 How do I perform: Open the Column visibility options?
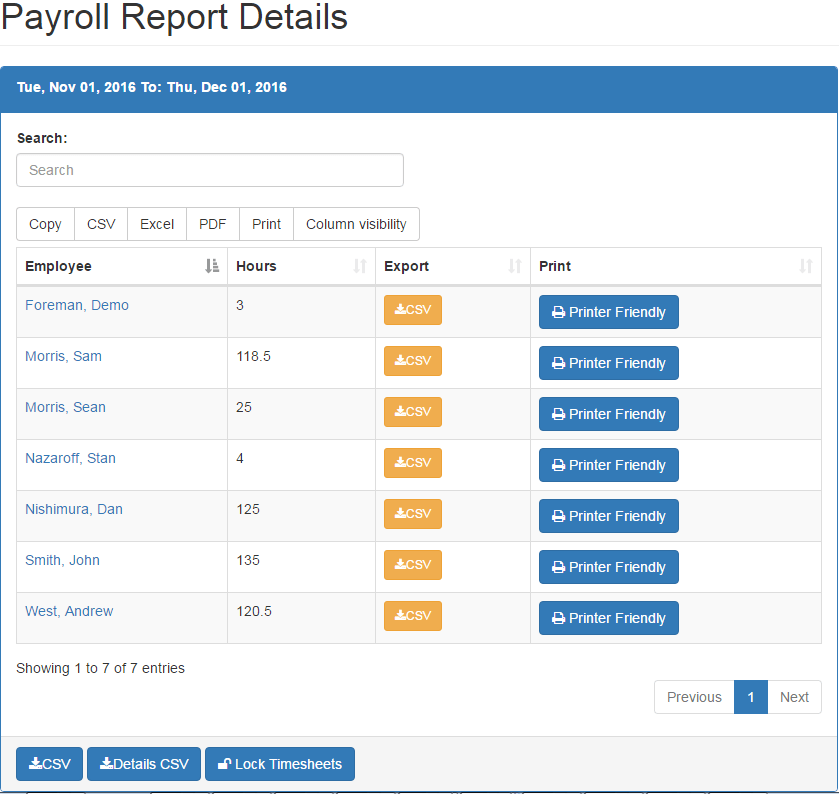[356, 224]
